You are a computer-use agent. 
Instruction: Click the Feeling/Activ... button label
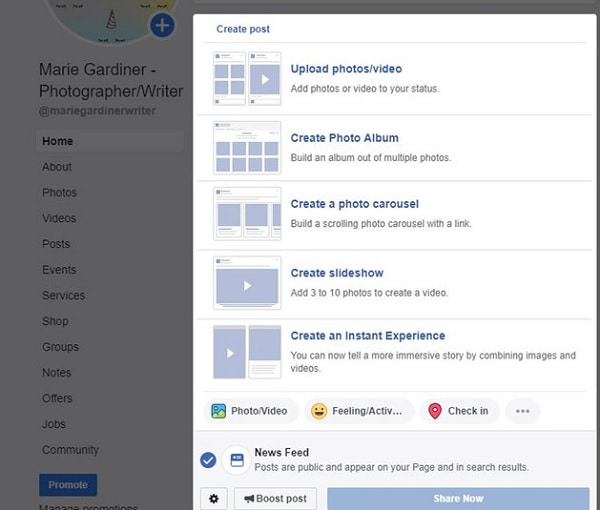point(367,411)
